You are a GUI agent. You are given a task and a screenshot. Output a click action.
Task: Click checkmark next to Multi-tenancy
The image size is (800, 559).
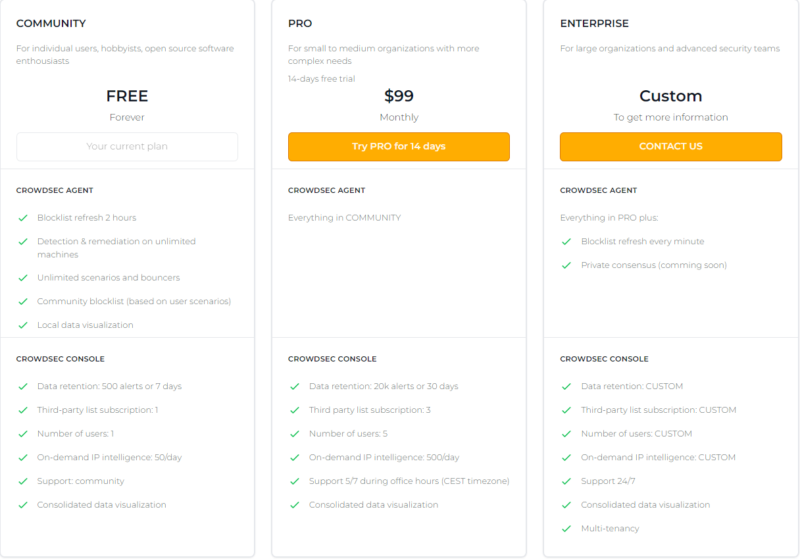tap(566, 529)
